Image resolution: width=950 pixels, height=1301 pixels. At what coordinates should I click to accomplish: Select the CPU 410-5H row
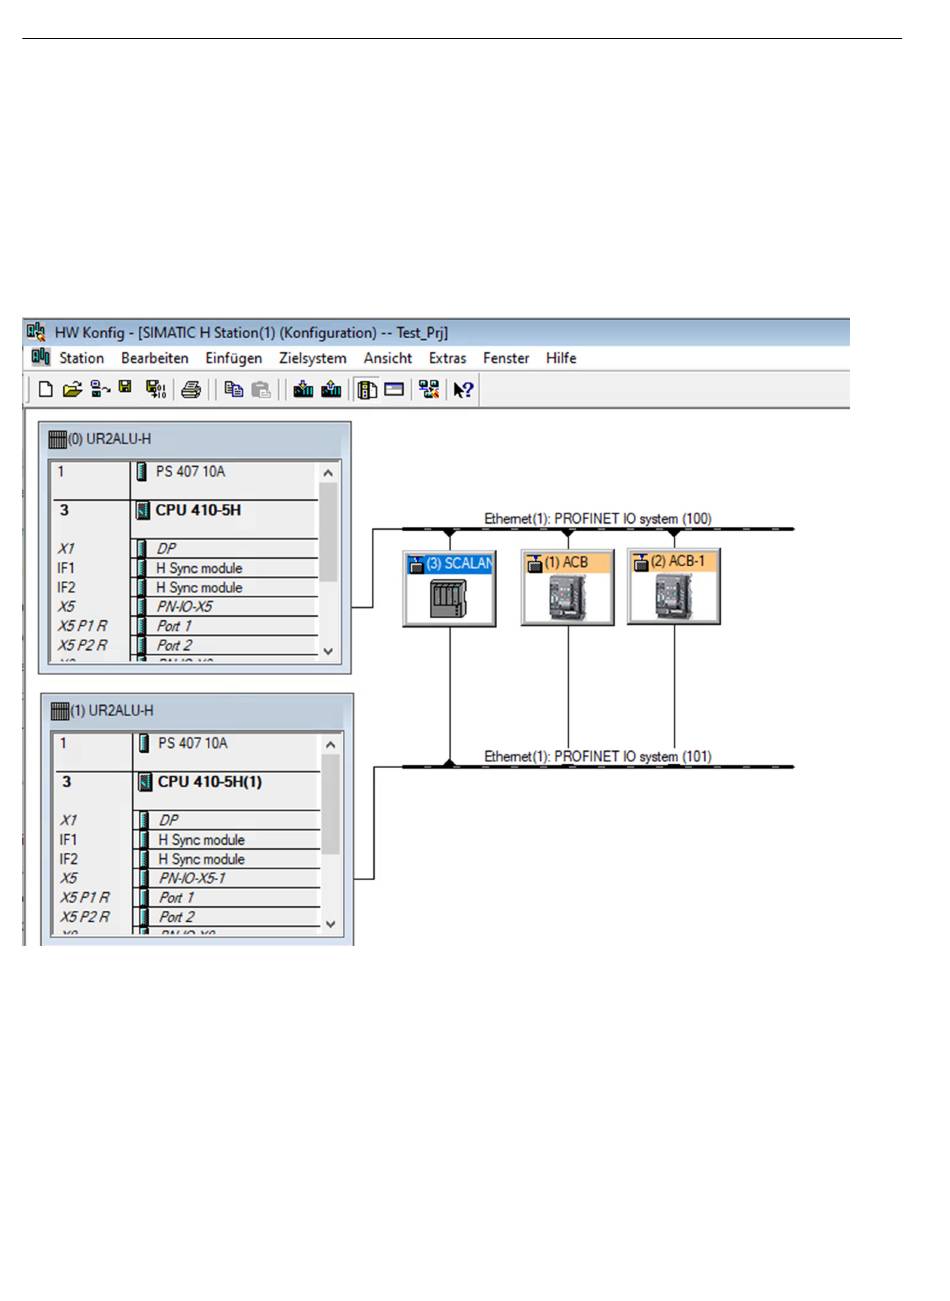(x=184, y=511)
